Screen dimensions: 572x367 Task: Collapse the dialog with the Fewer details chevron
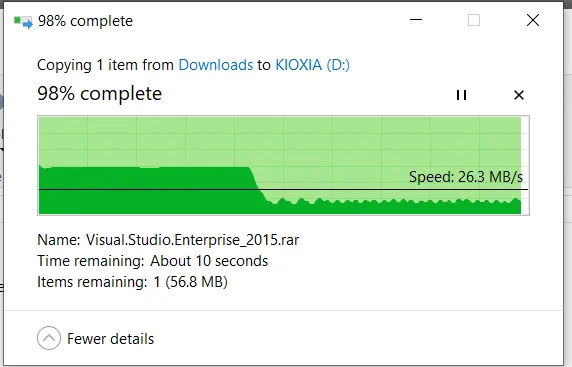coord(49,338)
